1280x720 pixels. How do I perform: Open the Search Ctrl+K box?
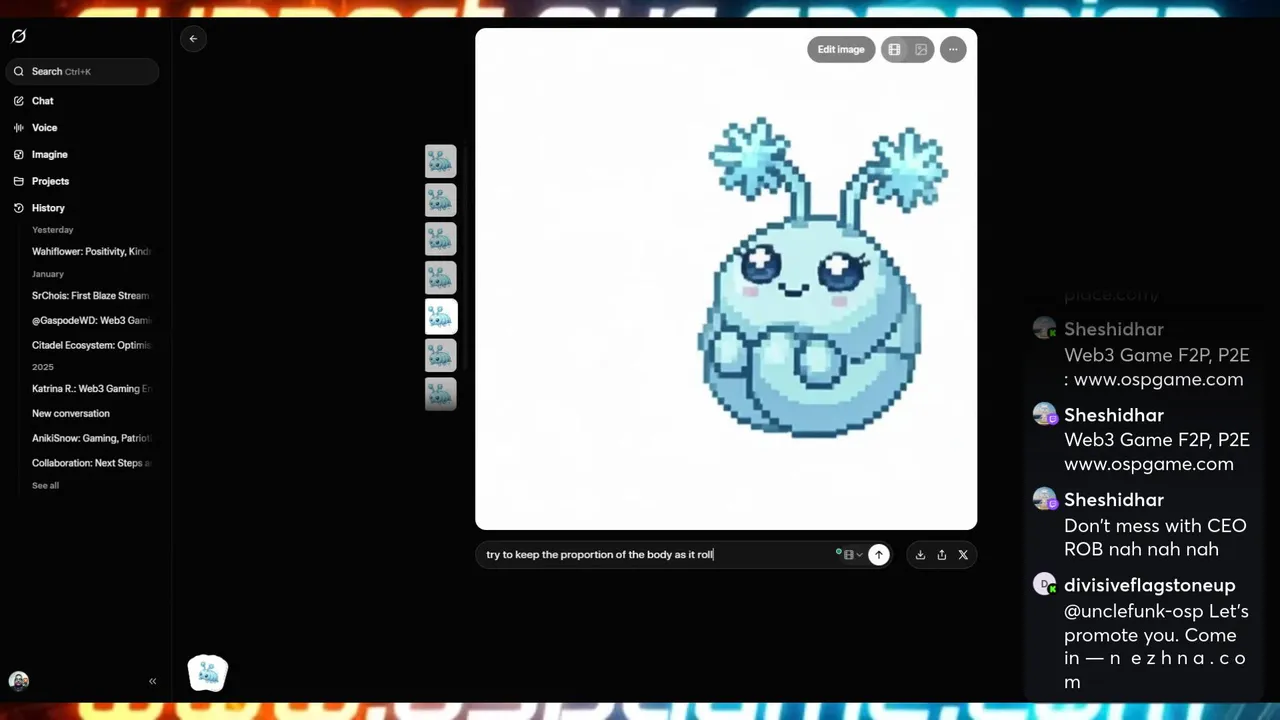point(82,71)
